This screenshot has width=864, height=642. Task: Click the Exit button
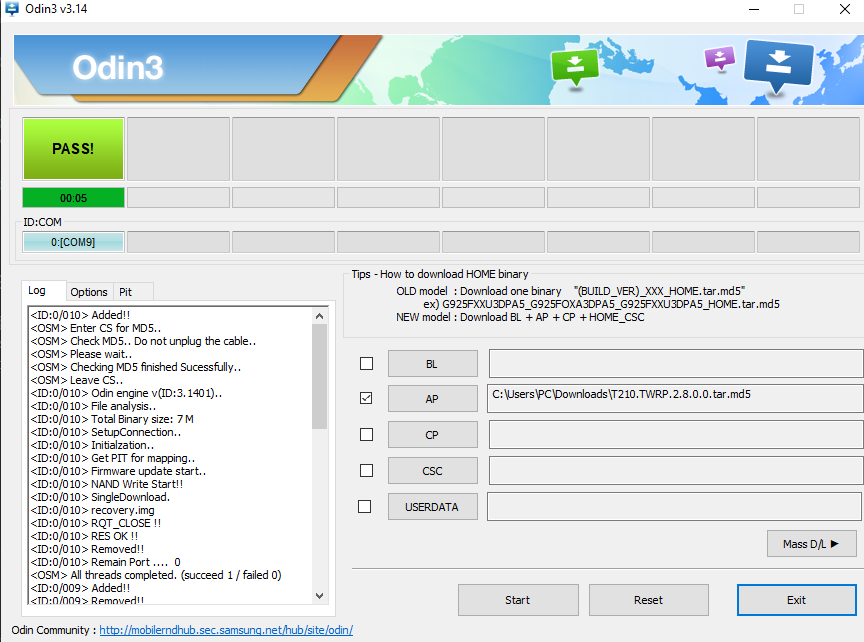(x=797, y=600)
